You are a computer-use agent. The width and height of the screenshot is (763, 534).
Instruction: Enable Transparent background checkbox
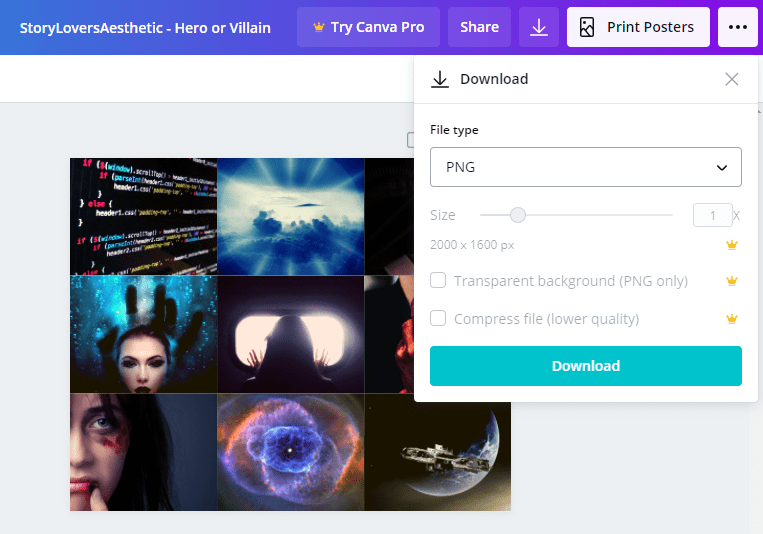tap(438, 281)
